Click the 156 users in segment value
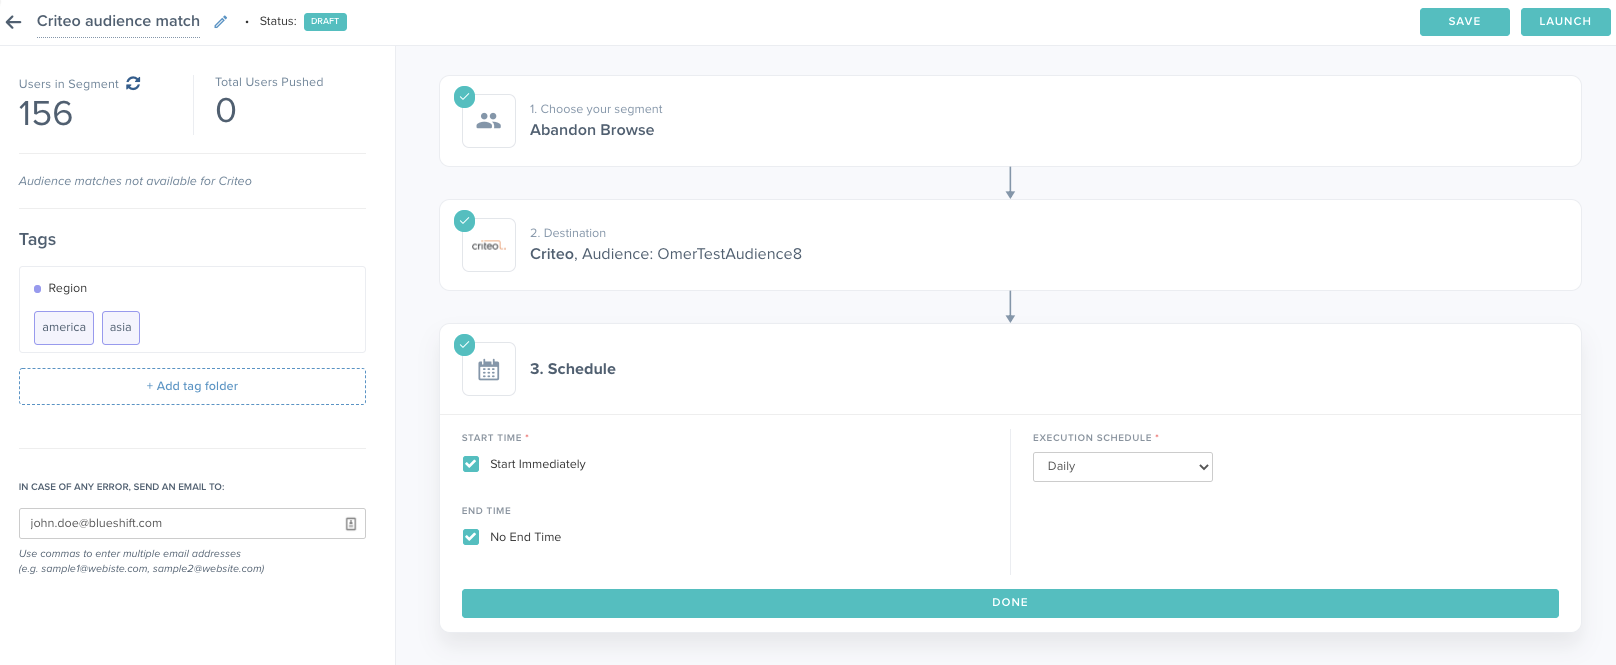 [x=46, y=114]
